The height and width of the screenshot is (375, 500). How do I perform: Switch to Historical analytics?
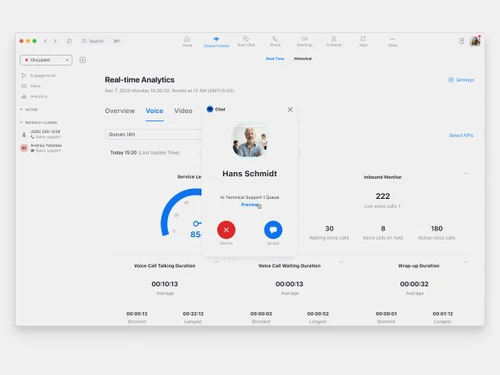click(x=303, y=59)
